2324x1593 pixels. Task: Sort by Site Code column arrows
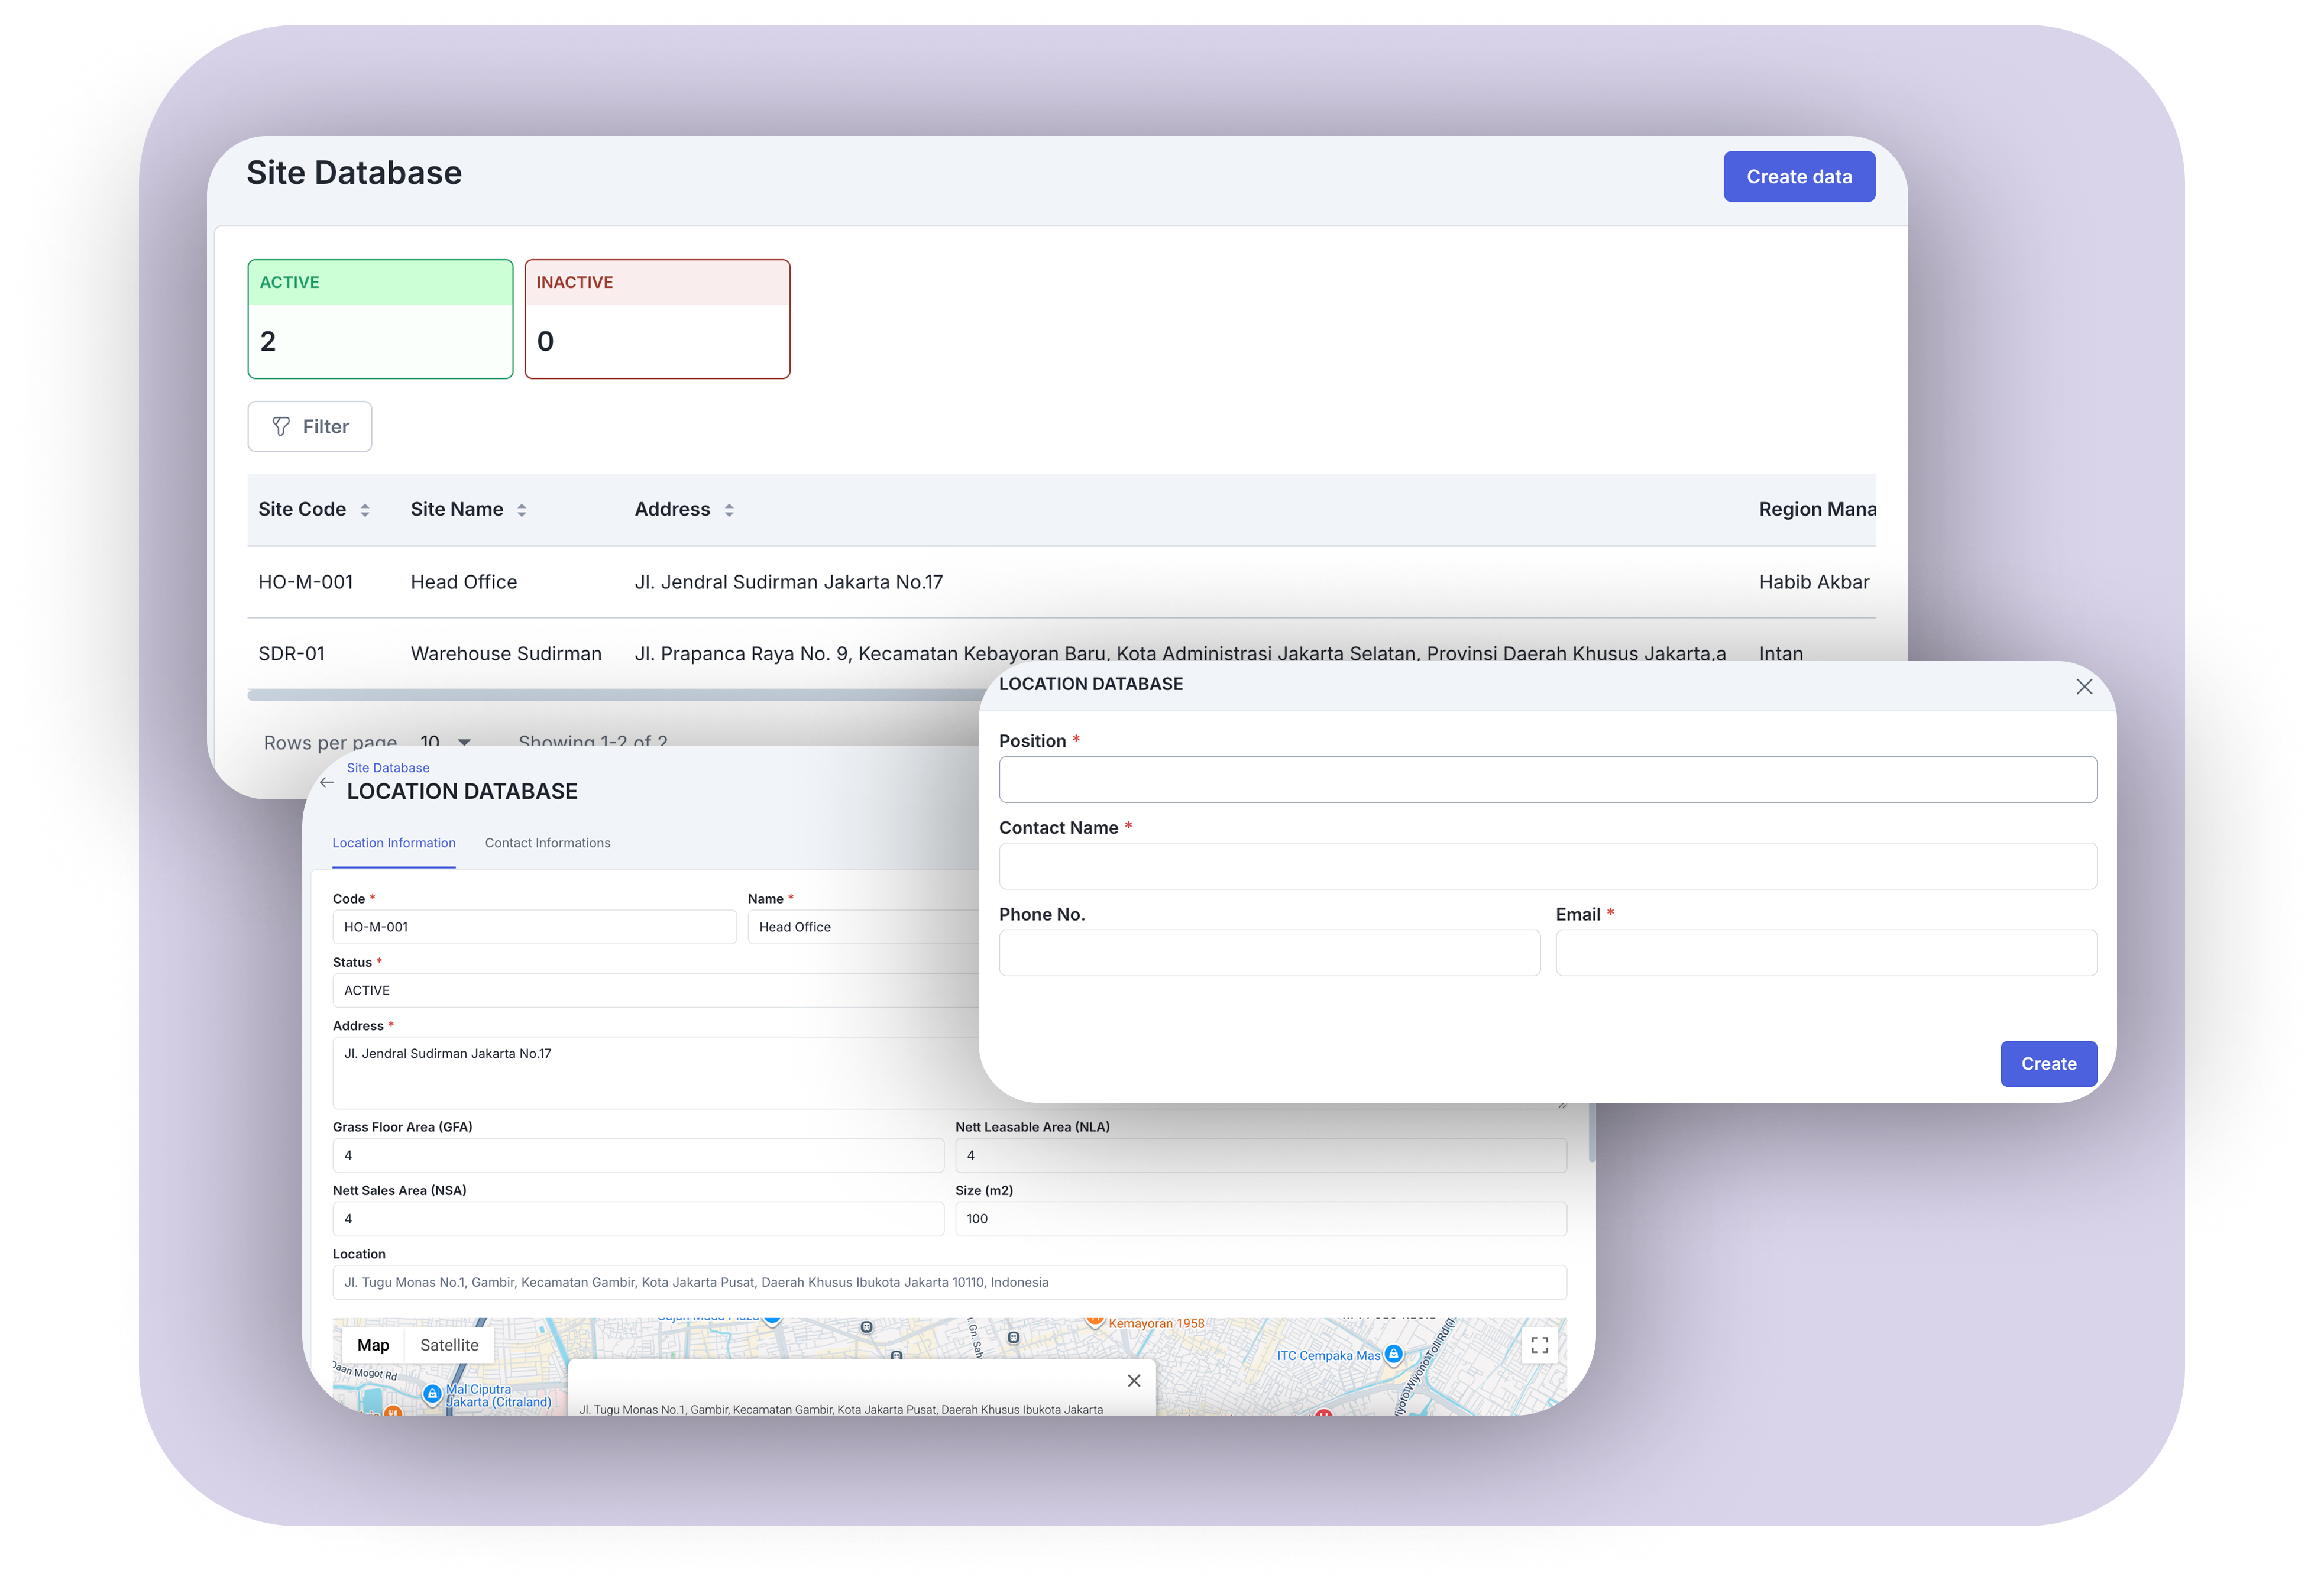click(x=365, y=510)
